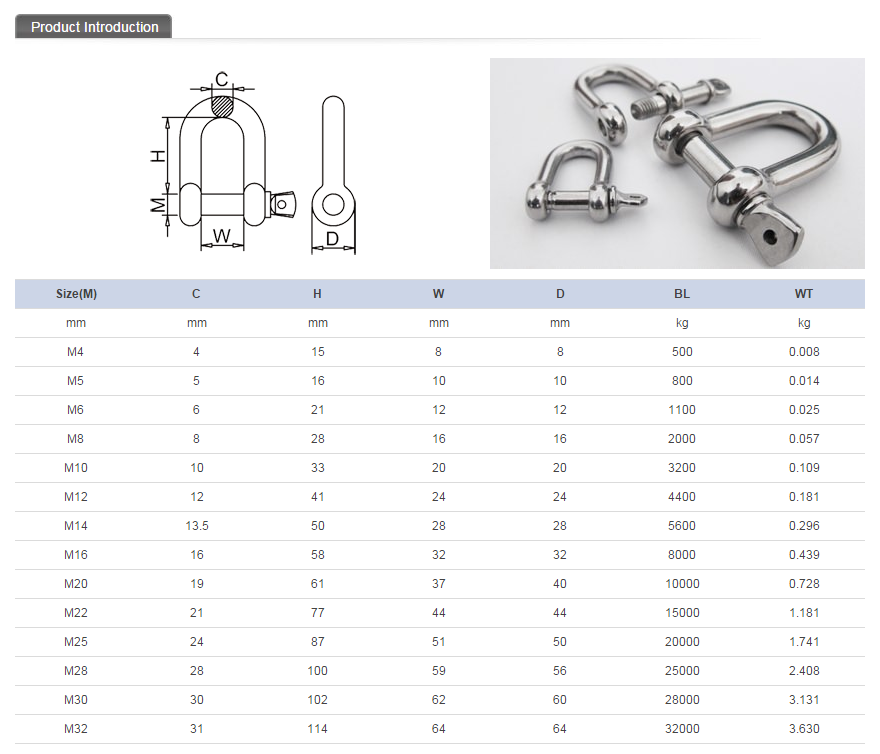This screenshot has height=754, width=880.
Task: Click the 25000 breaking load for M28
Action: tap(682, 671)
